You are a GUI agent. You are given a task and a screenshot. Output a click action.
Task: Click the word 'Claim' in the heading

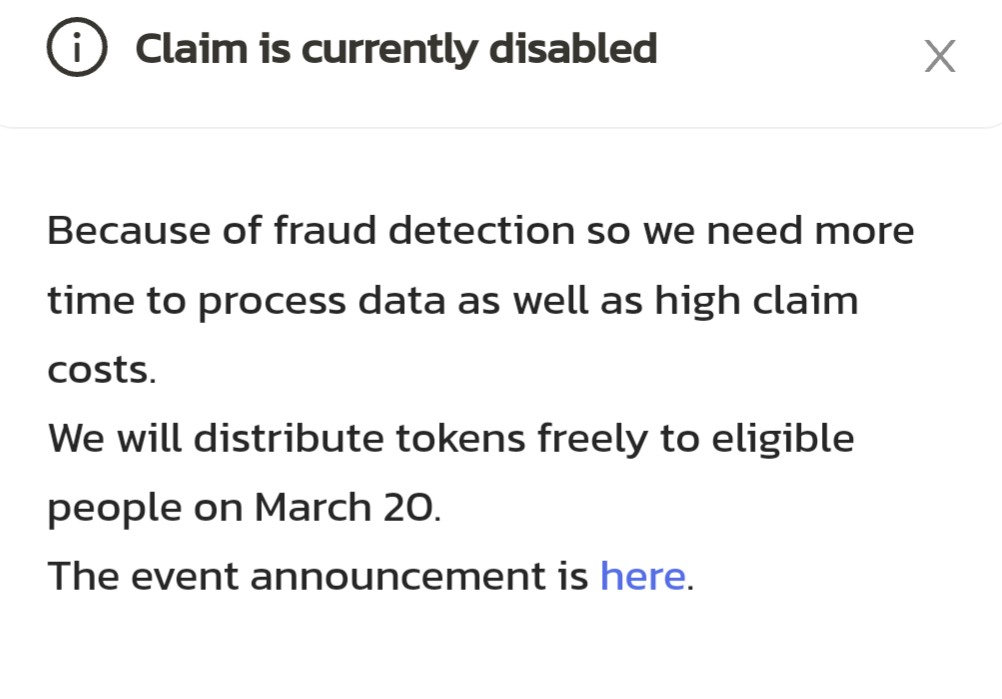(191, 49)
